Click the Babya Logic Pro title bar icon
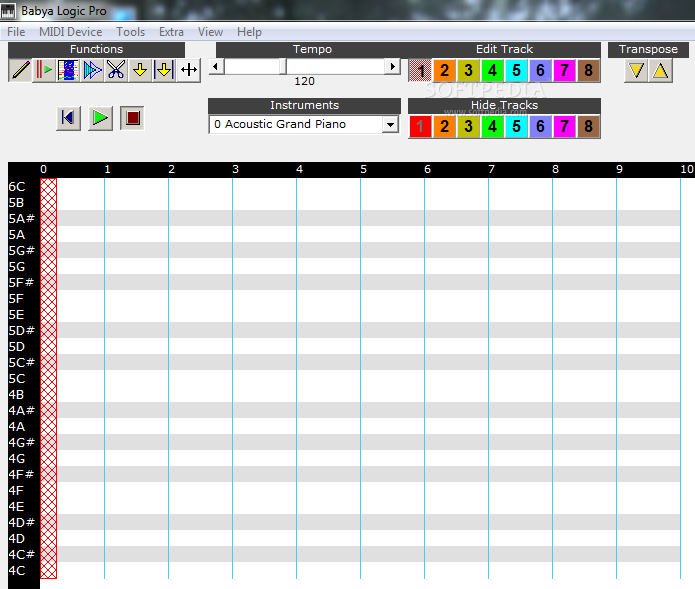Viewport: 695px width, 589px height. (x=8, y=10)
